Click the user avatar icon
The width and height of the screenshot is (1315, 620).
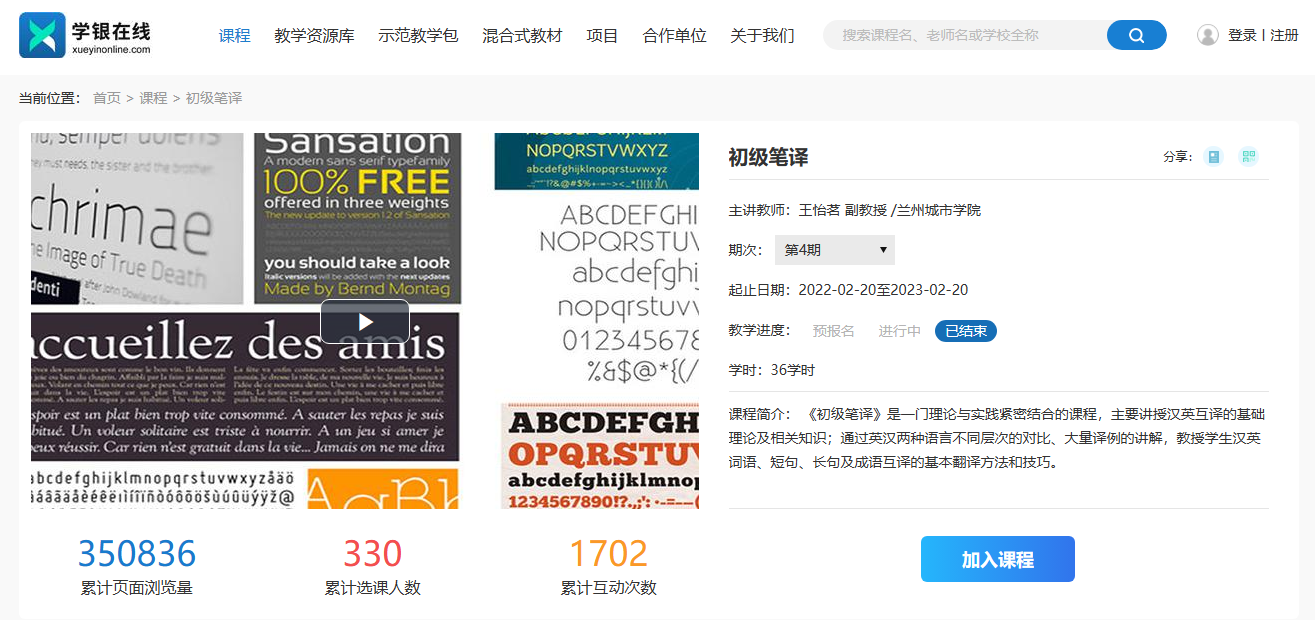pyautogui.click(x=1208, y=35)
